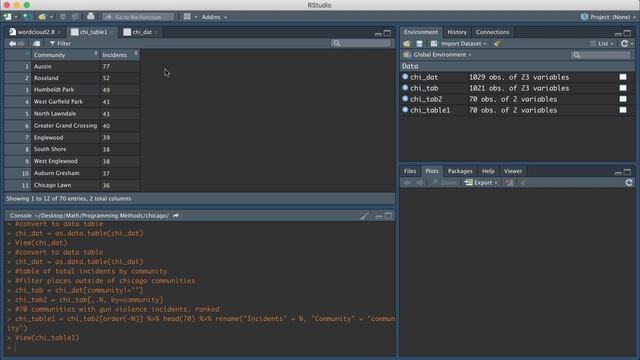Open the Addins dropdown
This screenshot has width=640, height=360.
click(x=214, y=17)
